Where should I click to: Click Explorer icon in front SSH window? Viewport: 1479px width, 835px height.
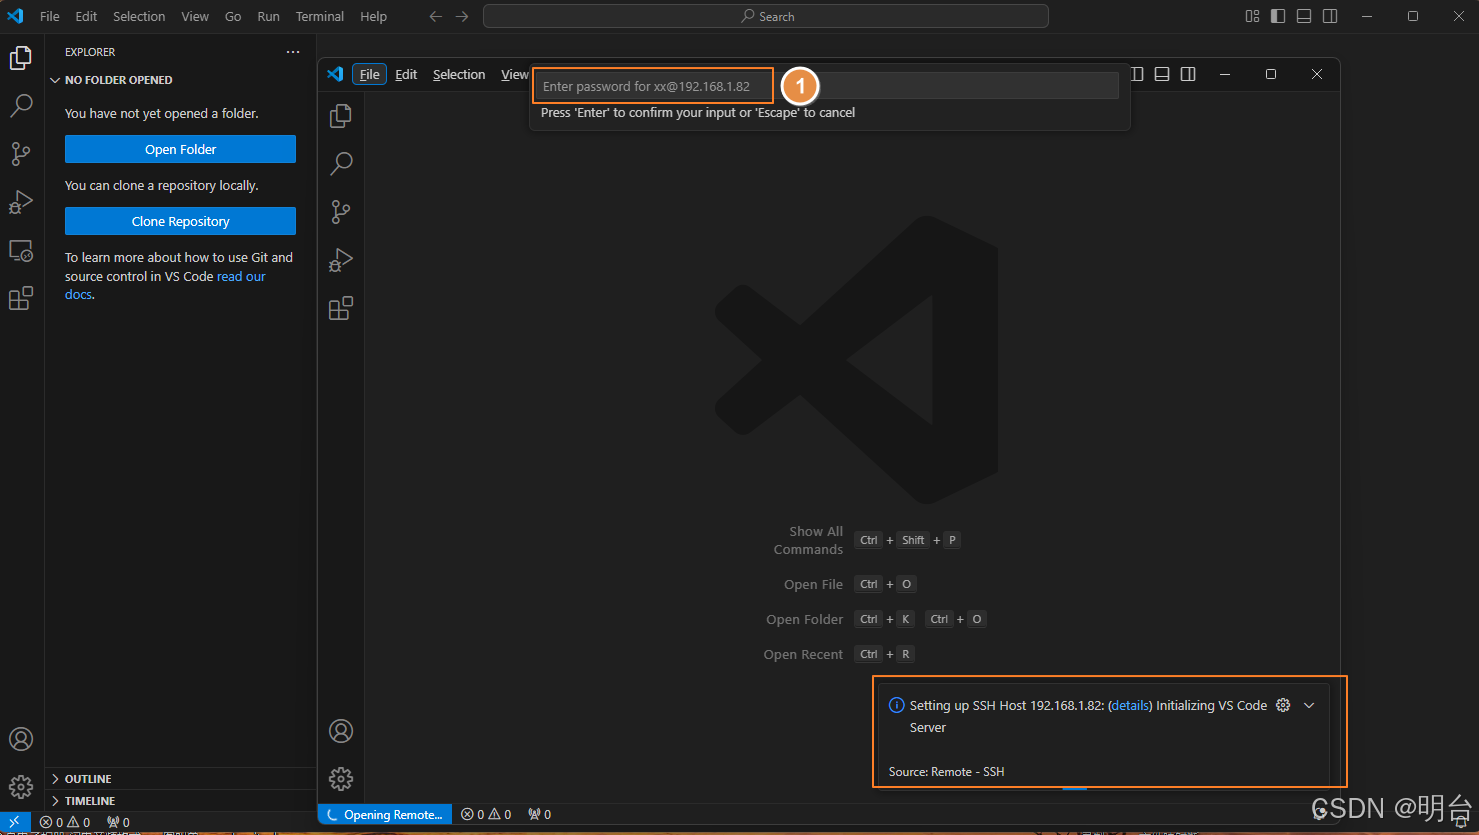point(341,116)
